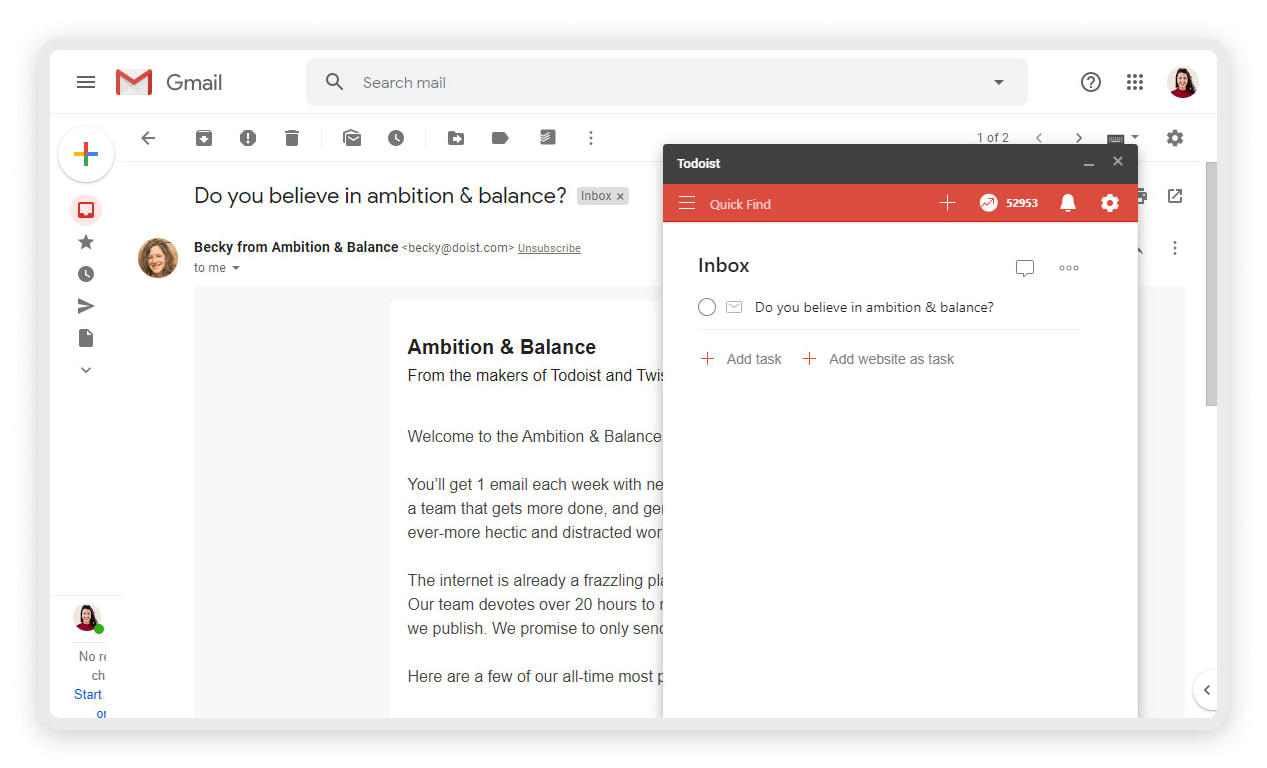Open Gmail settings gear
1267x768 pixels.
pos(1174,138)
